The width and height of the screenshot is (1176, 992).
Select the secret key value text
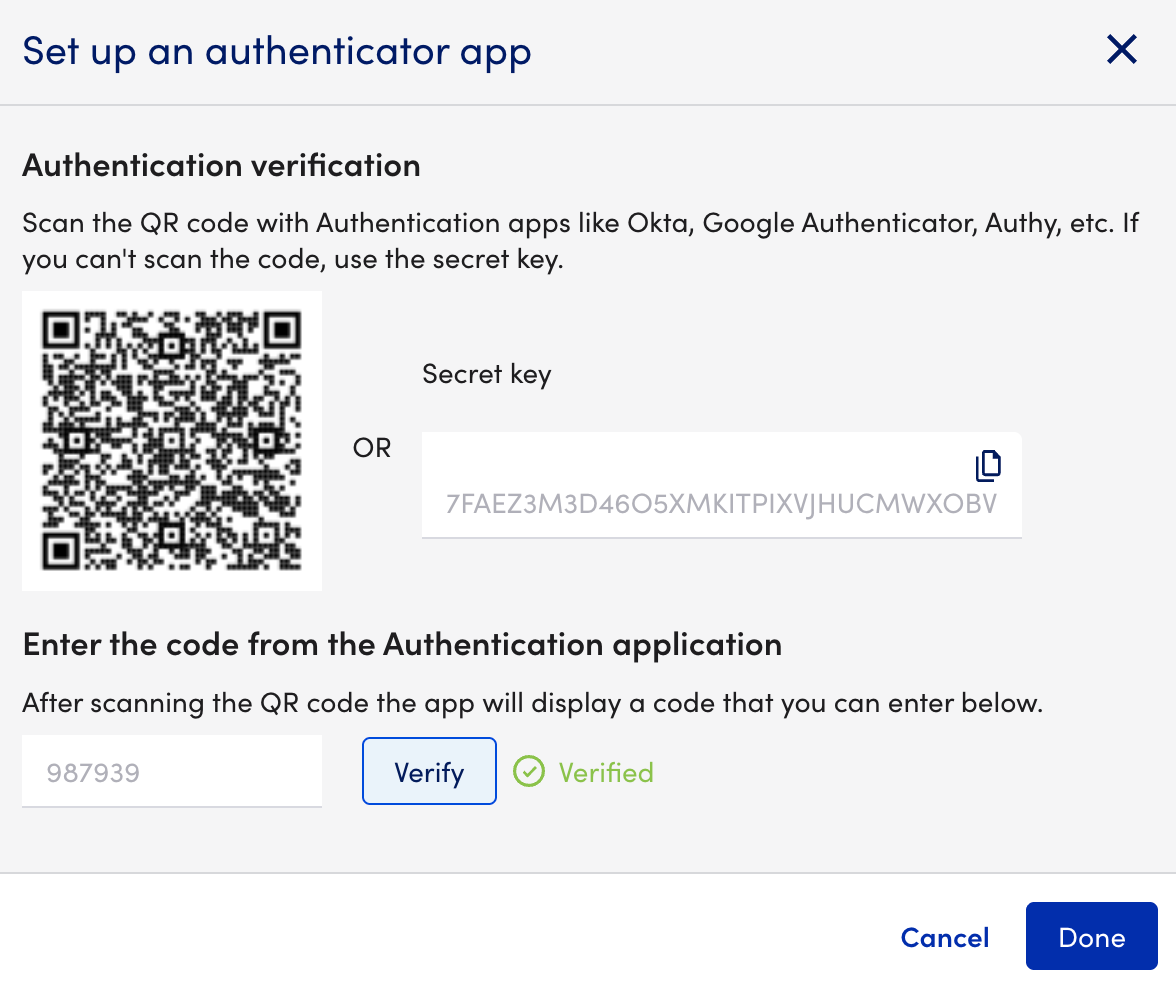[722, 505]
